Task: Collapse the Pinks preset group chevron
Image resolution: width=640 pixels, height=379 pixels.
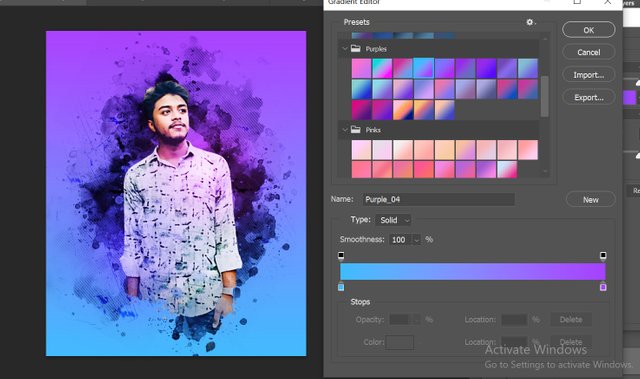Action: click(x=344, y=130)
